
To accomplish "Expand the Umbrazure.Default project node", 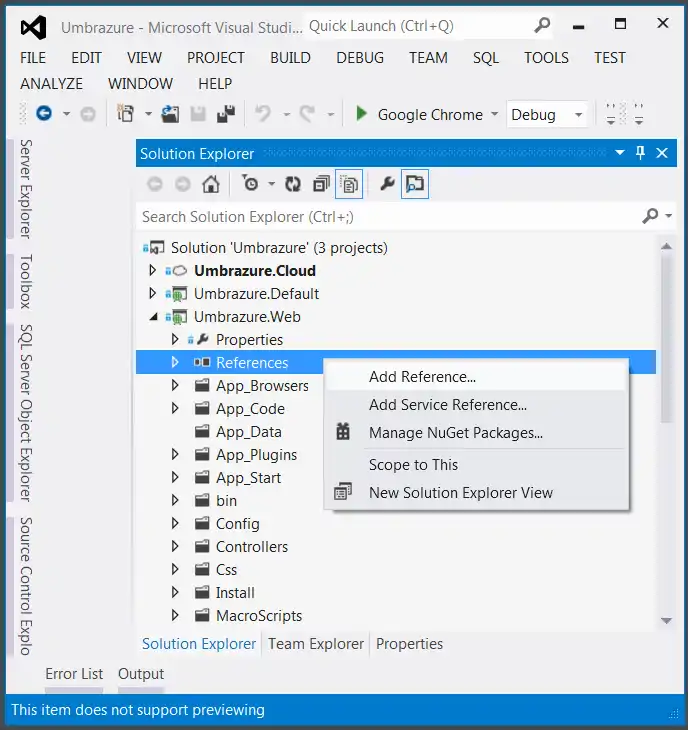I will click(152, 293).
